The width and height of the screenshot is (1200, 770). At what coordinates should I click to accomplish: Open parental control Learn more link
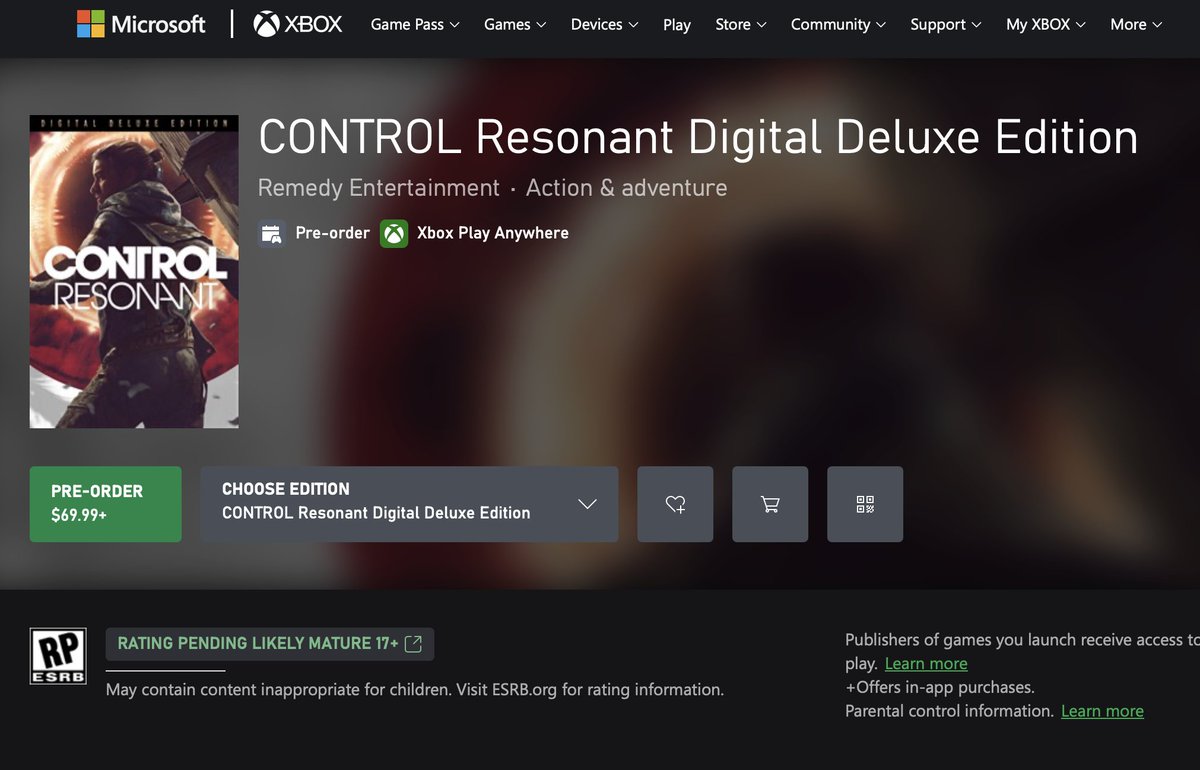pyautogui.click(x=1102, y=711)
